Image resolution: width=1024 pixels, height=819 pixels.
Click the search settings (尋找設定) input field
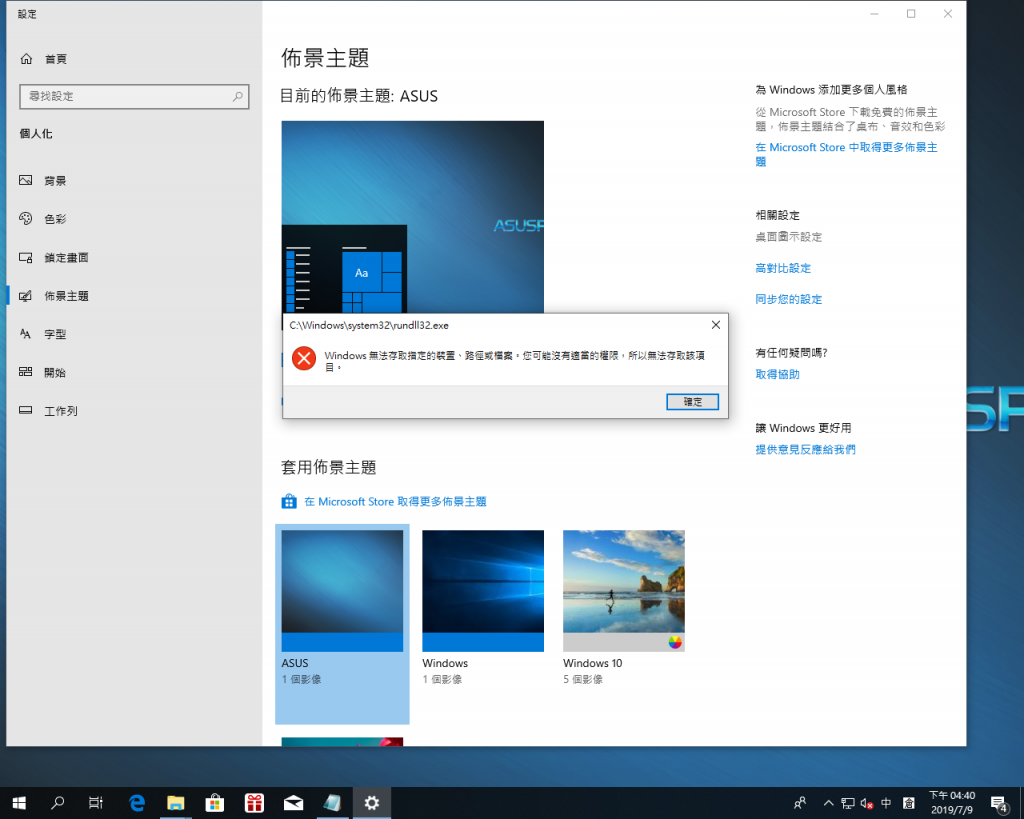pos(135,97)
